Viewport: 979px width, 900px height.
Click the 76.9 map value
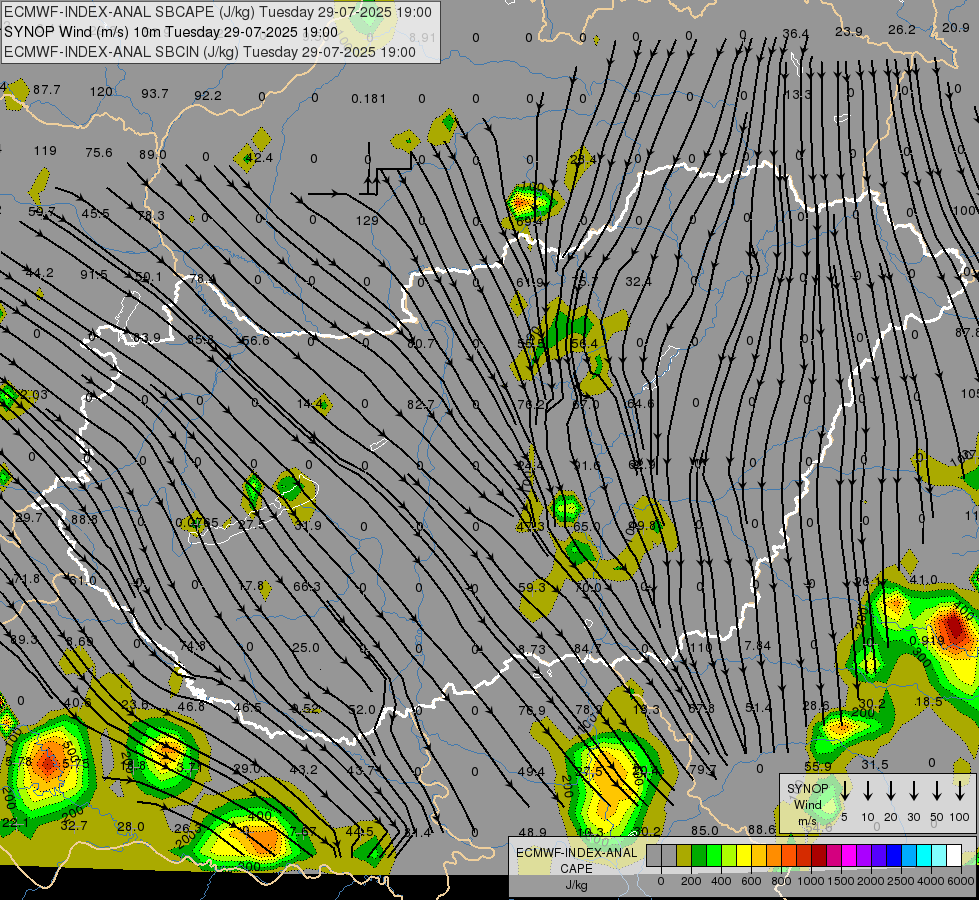(532, 711)
